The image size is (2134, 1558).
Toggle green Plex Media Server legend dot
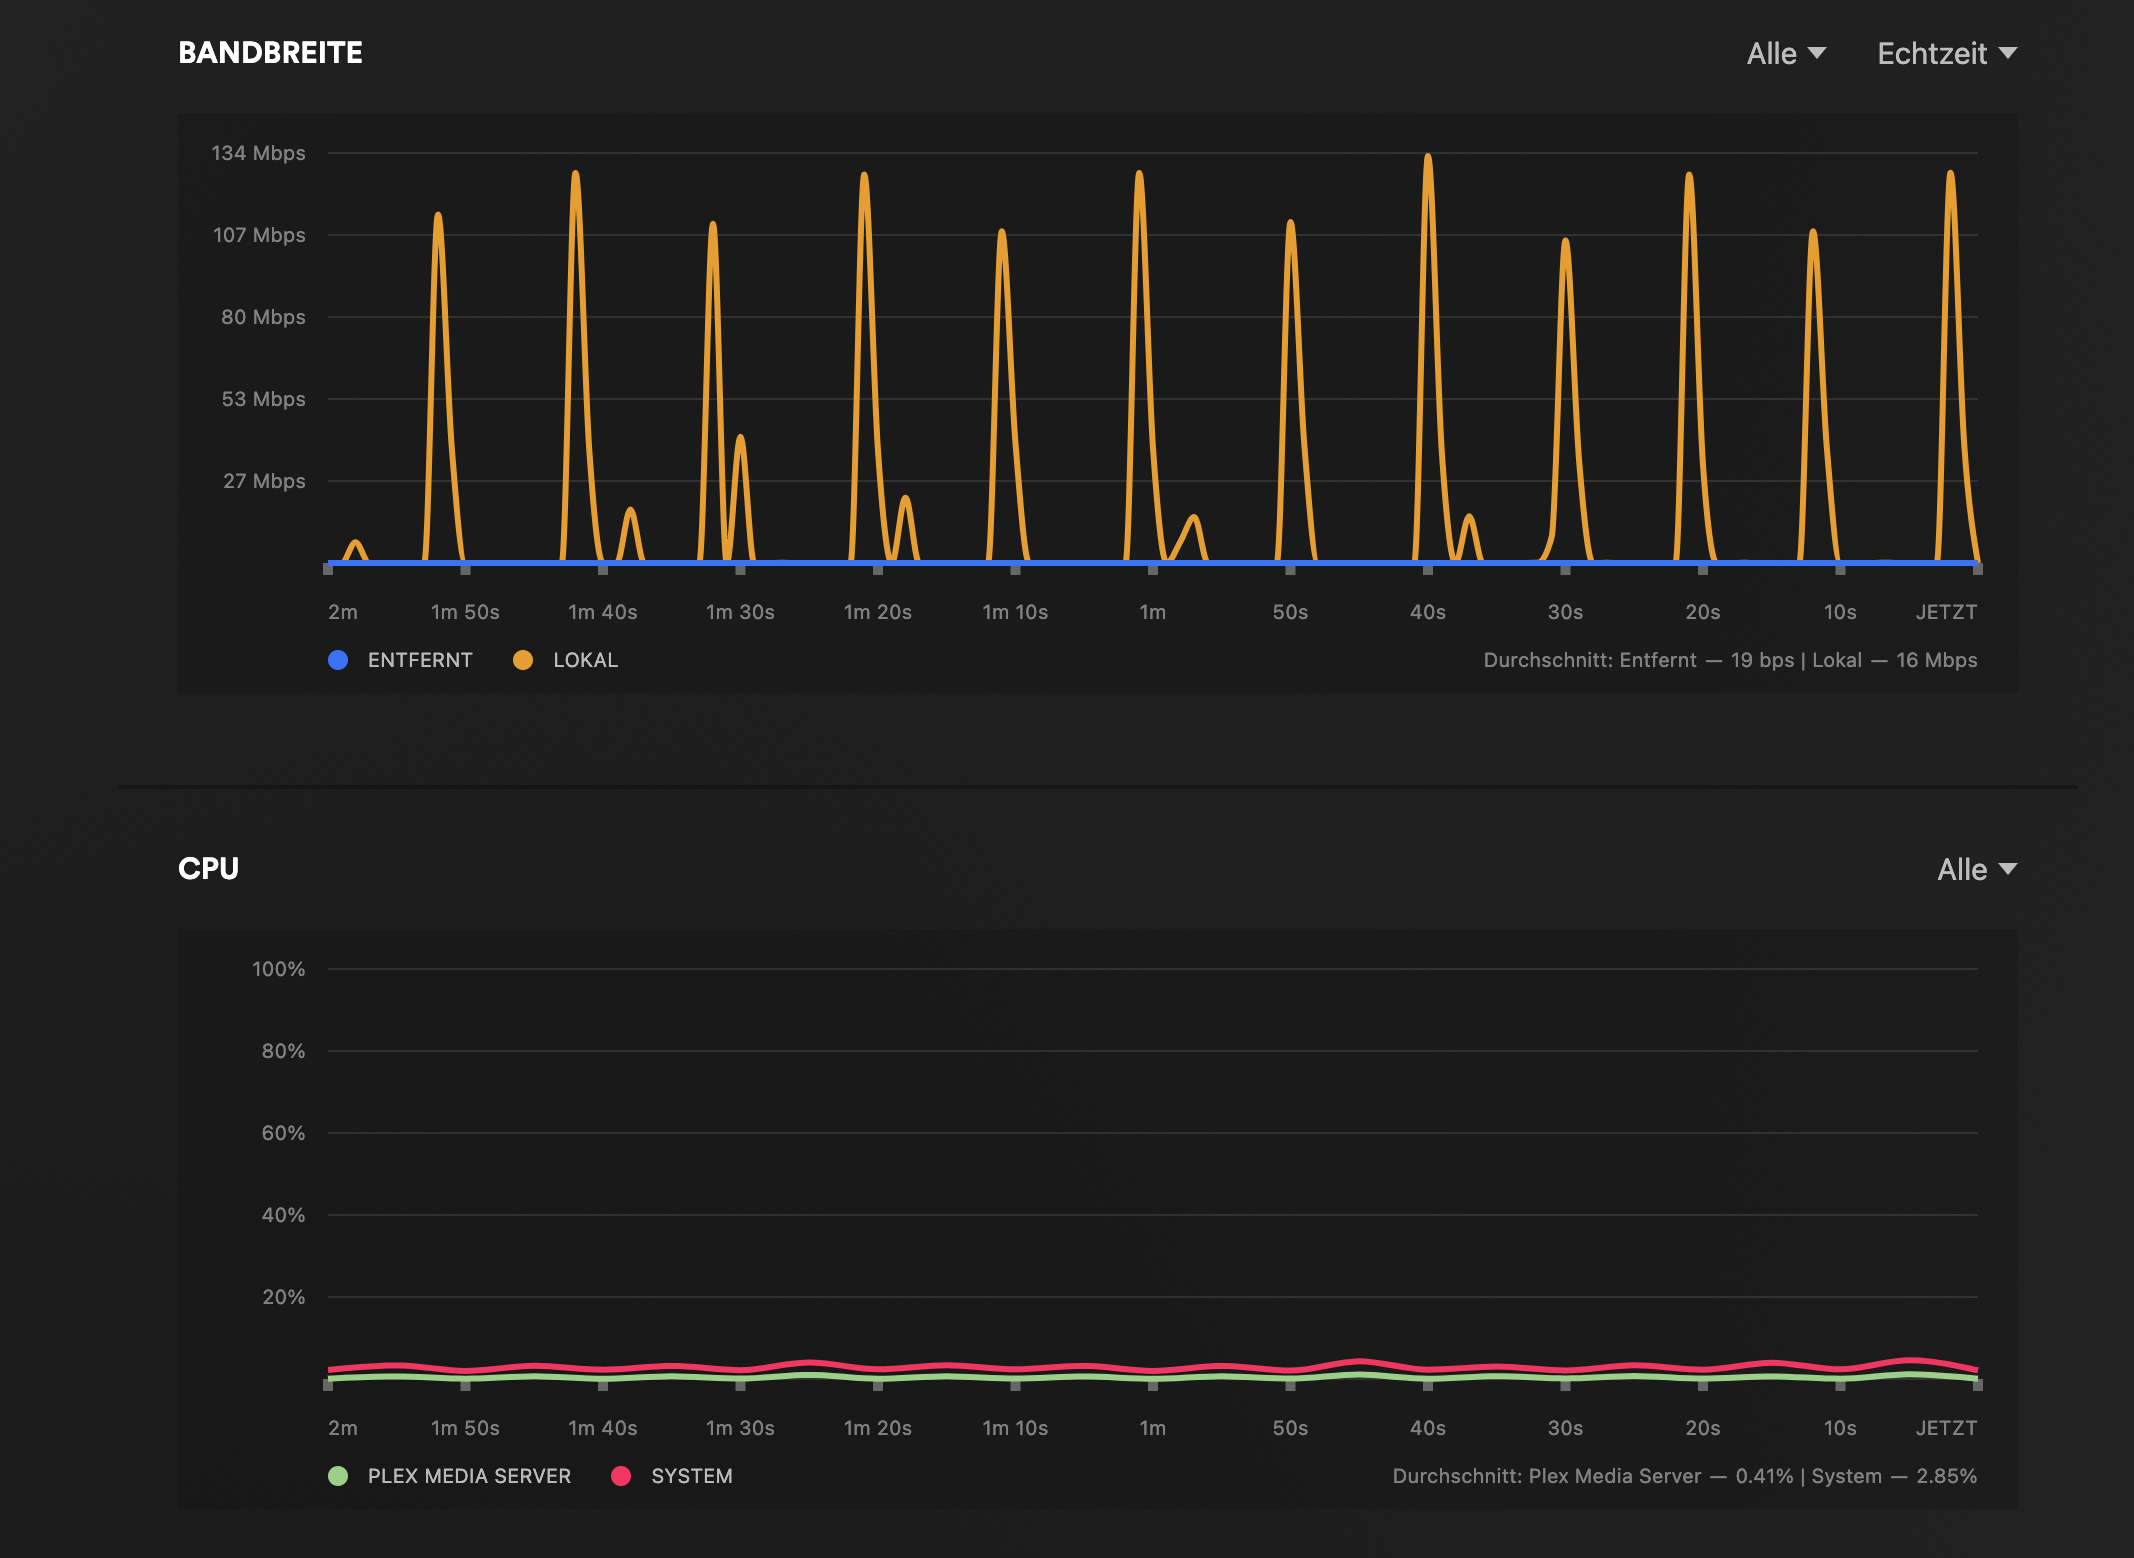tap(338, 1476)
